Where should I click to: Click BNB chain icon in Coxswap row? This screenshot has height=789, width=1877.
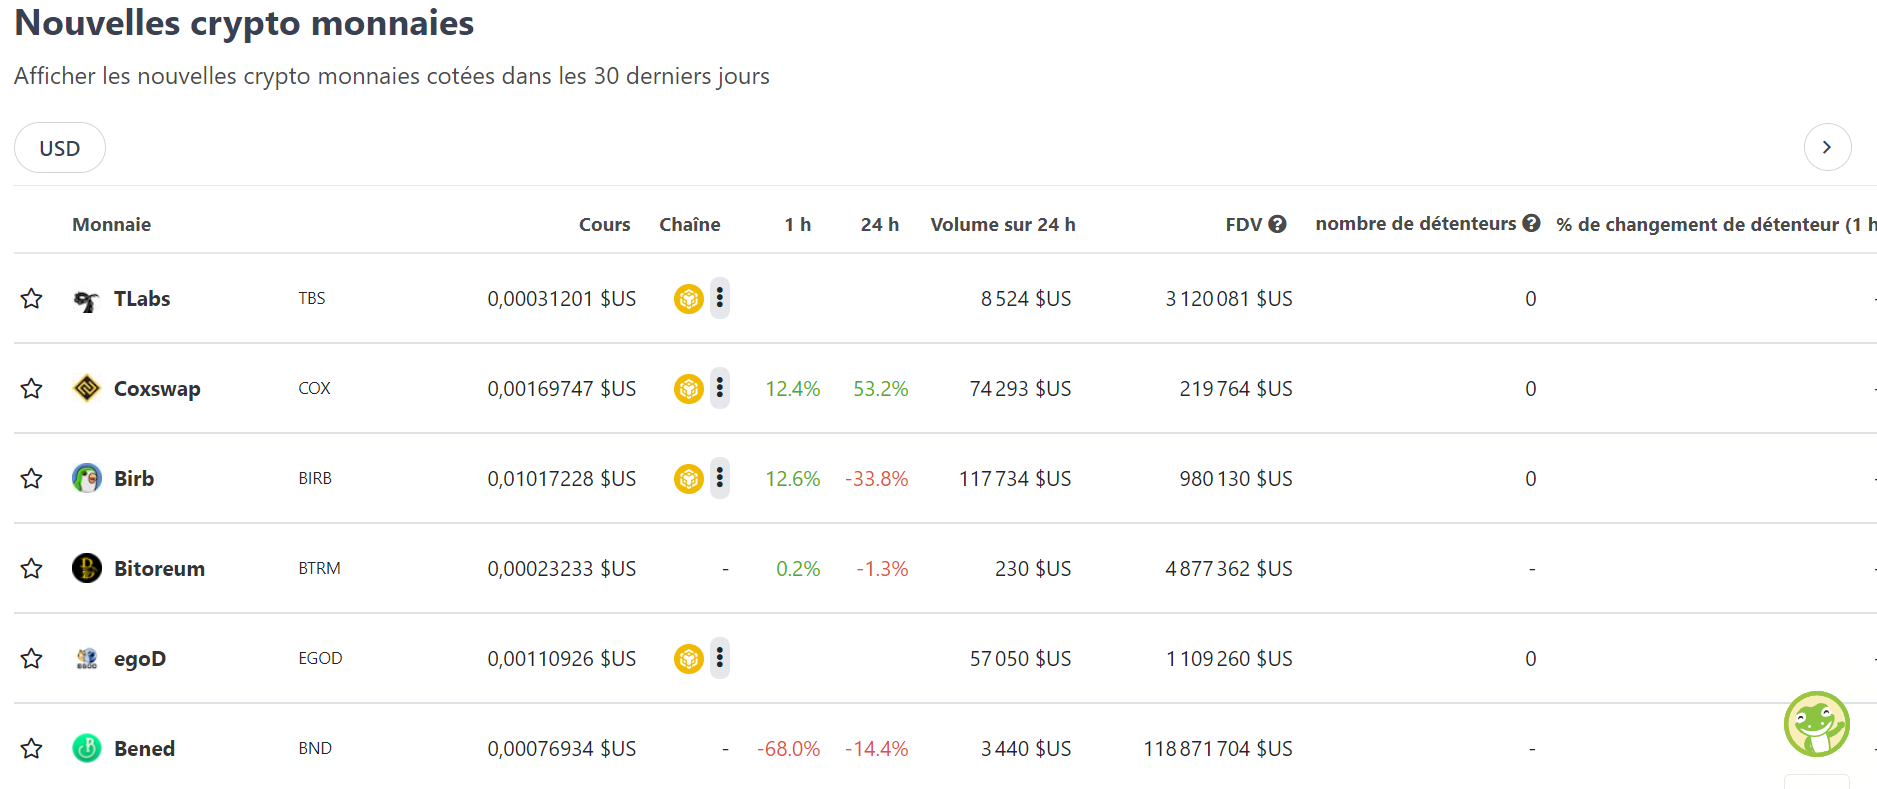689,388
